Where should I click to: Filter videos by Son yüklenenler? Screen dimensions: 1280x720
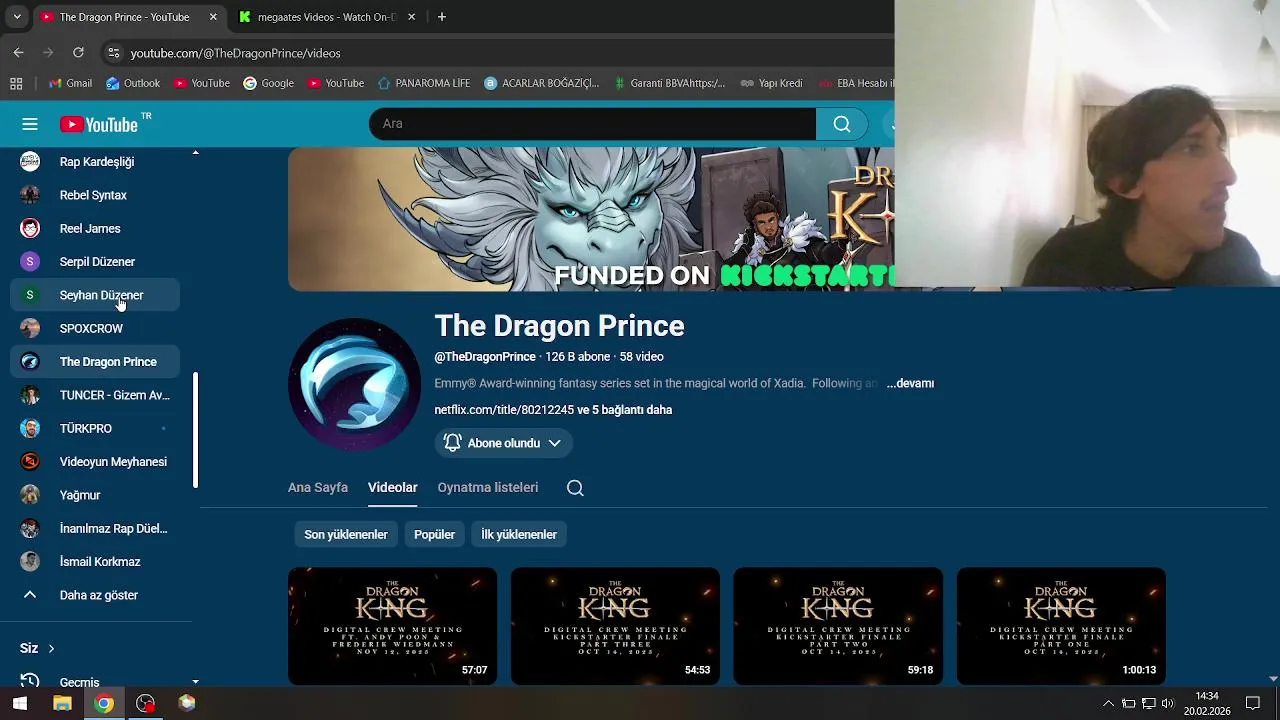click(346, 535)
